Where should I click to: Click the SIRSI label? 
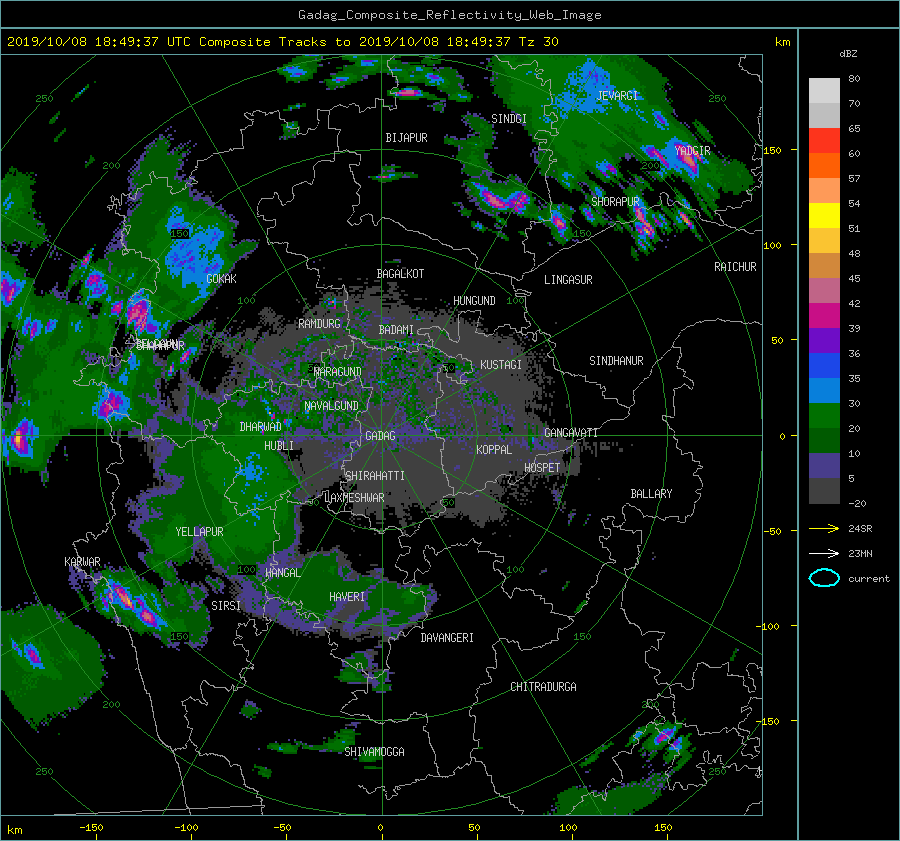tap(226, 606)
